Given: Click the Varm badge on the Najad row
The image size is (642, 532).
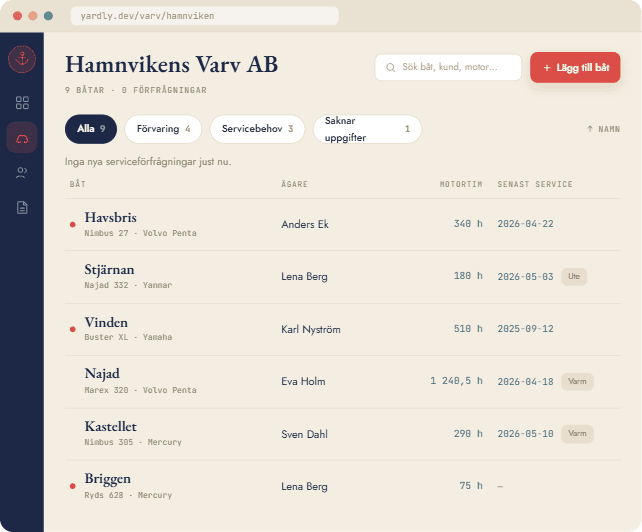Looking at the screenshot, I should point(577,381).
